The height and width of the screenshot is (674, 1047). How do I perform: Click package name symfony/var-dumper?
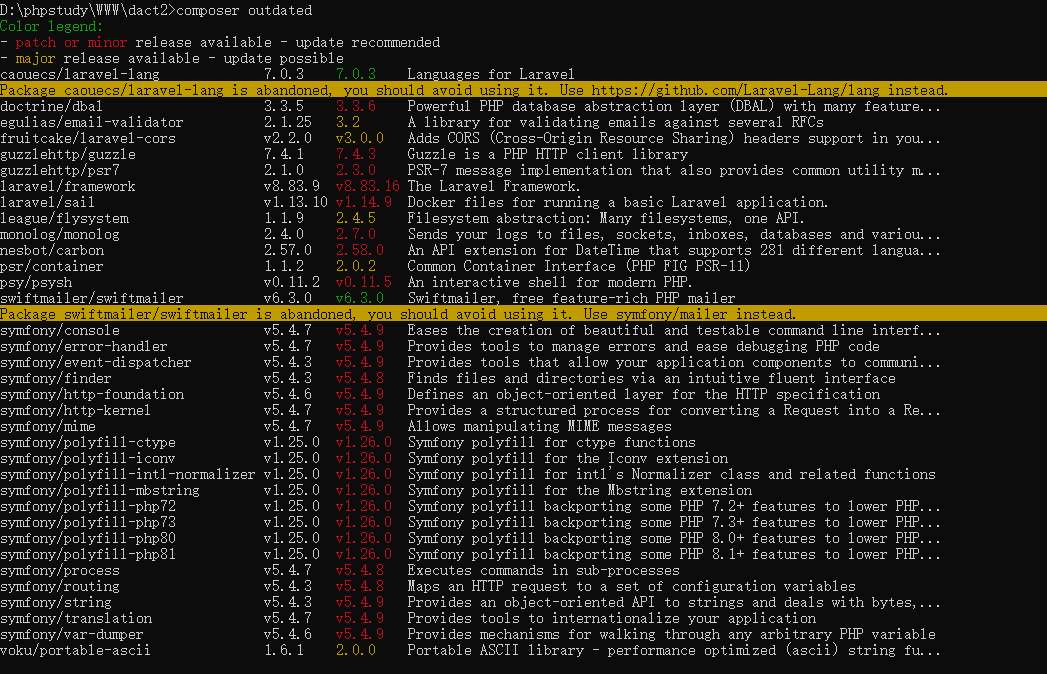(71, 635)
